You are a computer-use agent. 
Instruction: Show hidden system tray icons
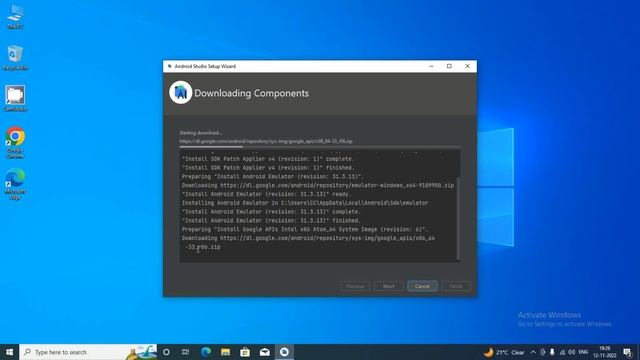(x=533, y=352)
